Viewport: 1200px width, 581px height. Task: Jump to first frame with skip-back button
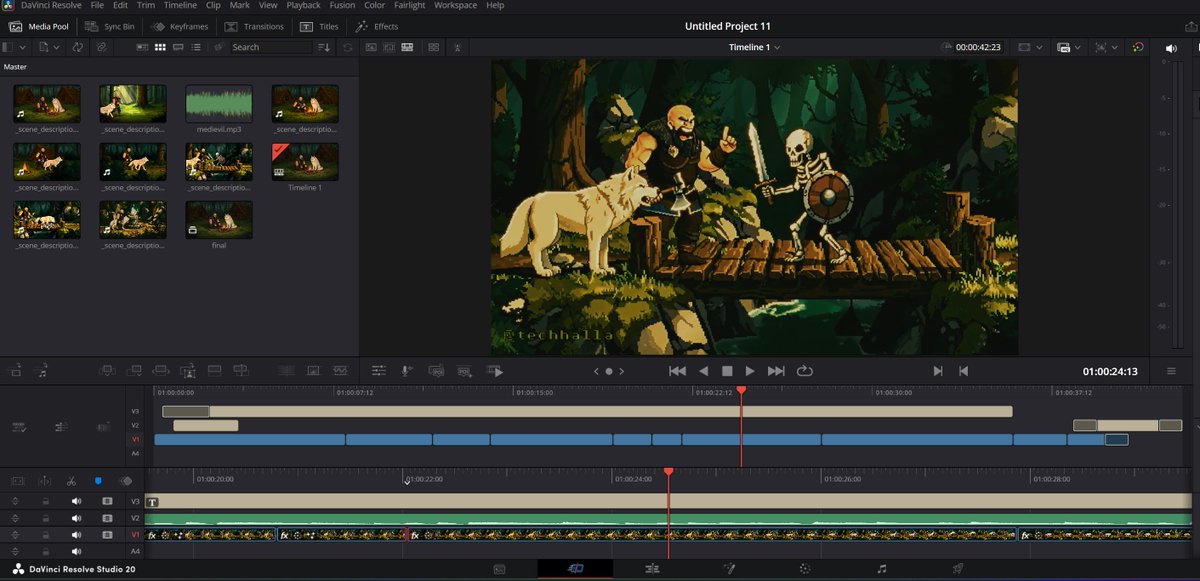tap(677, 371)
